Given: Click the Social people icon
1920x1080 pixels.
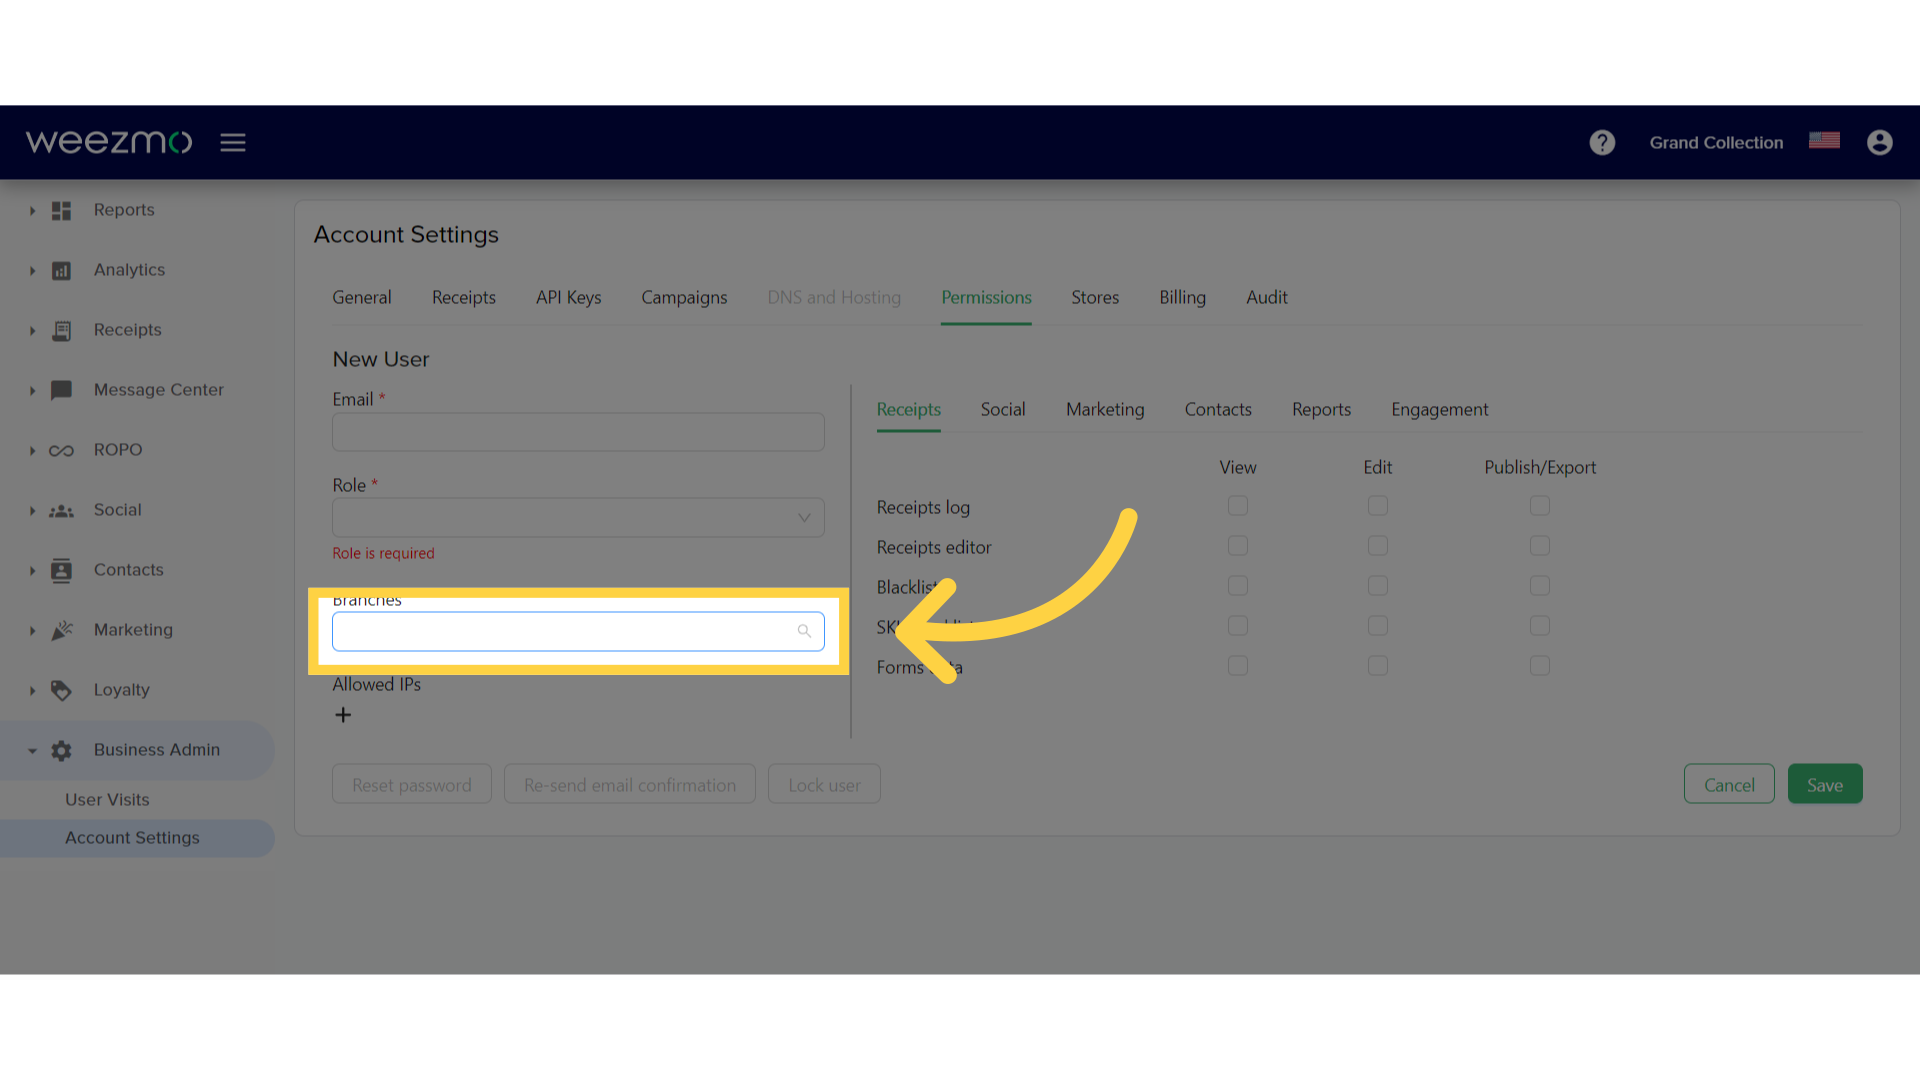Looking at the screenshot, I should pyautogui.click(x=61, y=510).
